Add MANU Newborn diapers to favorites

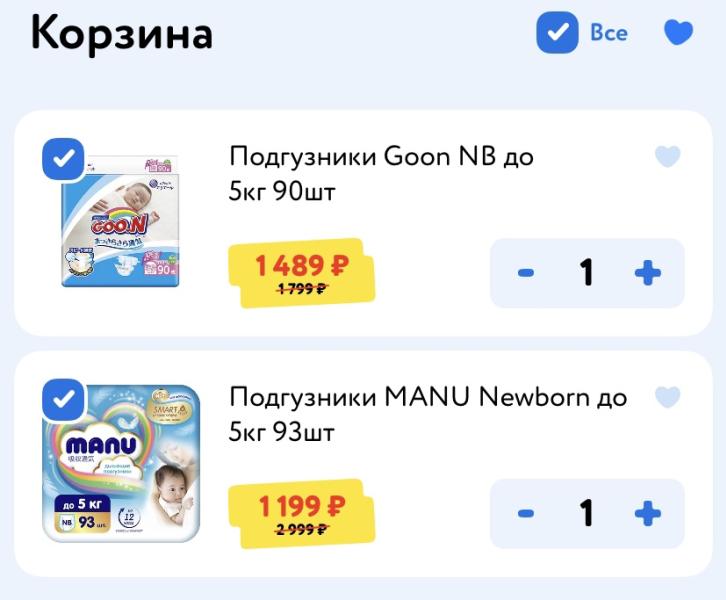tap(667, 397)
